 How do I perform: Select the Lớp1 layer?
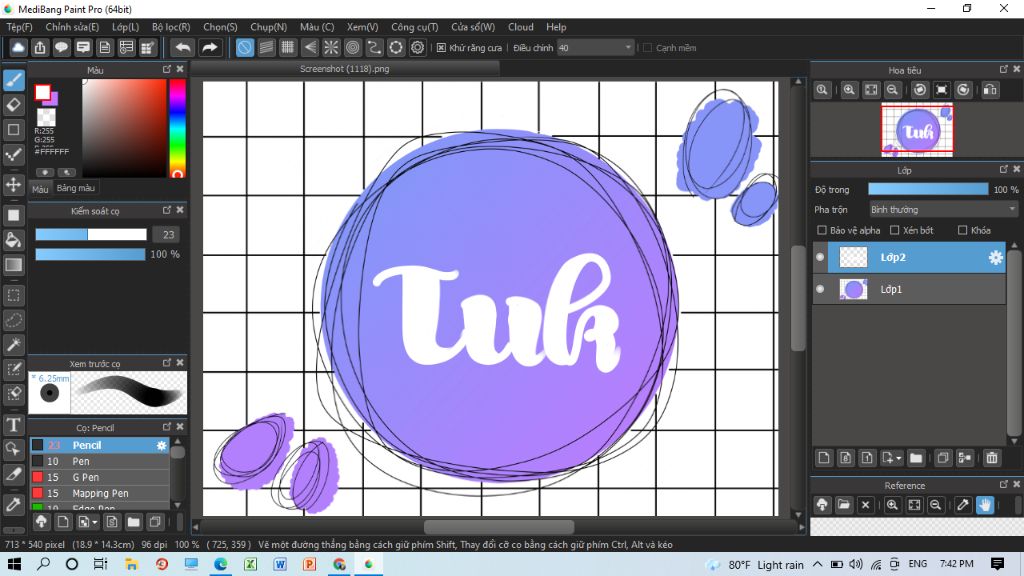(909, 289)
